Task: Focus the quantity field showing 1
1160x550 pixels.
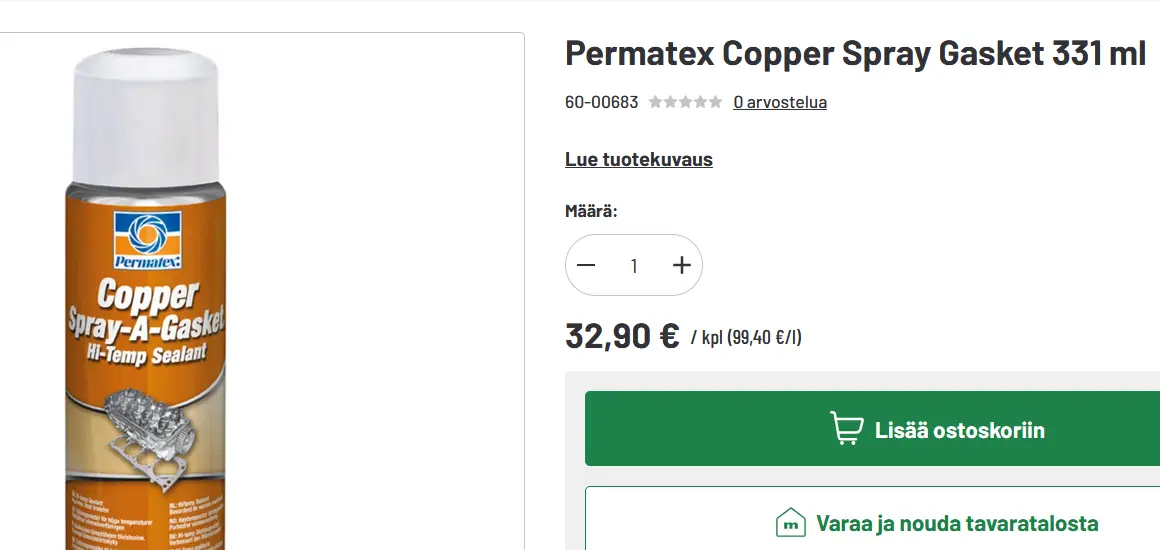Action: coord(634,265)
